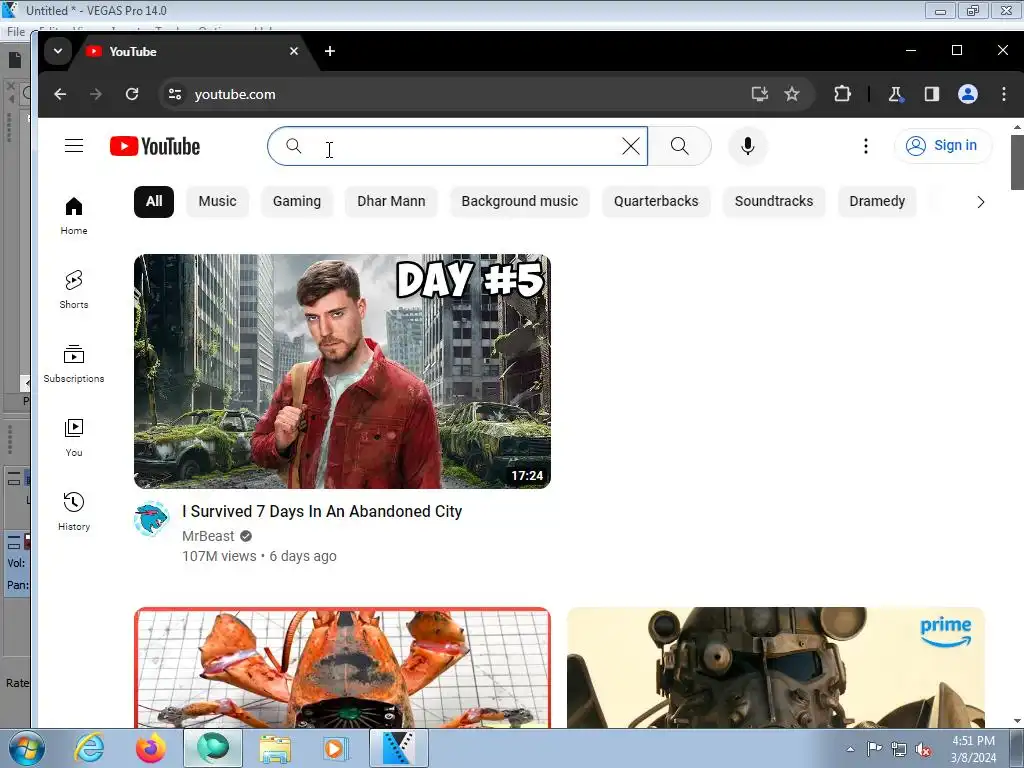1024x768 pixels.
Task: Launch Firefox from the taskbar
Action: [x=151, y=748]
